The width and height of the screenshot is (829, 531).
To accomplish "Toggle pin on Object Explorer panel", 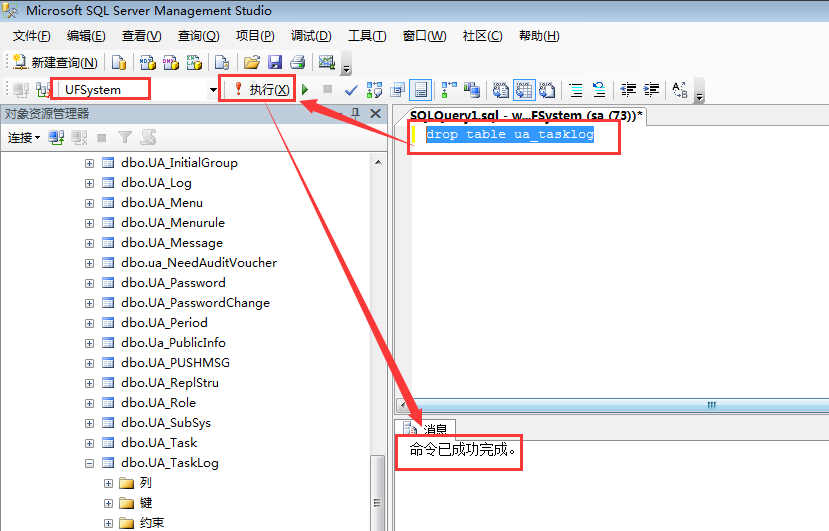I will [355, 113].
